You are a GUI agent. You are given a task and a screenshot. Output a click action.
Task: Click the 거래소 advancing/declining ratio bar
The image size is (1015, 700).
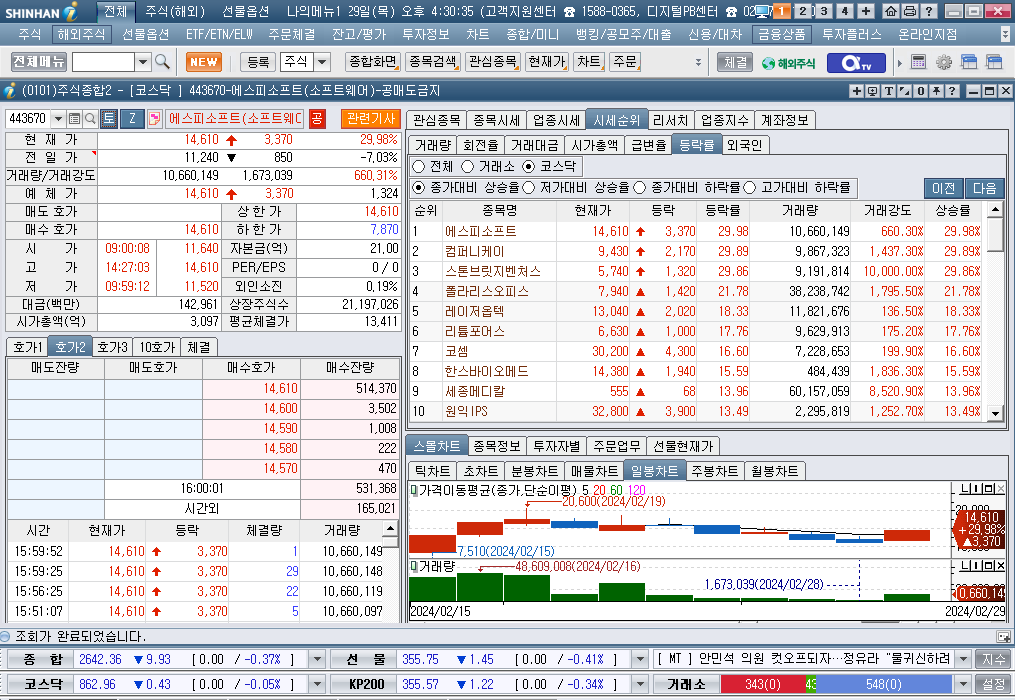(836, 684)
